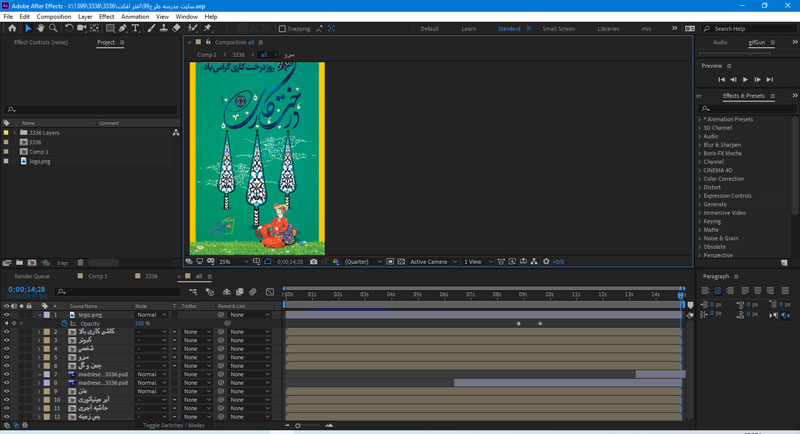Click Toggle Switches / Modes button
The height and width of the screenshot is (434, 800).
coord(173,425)
